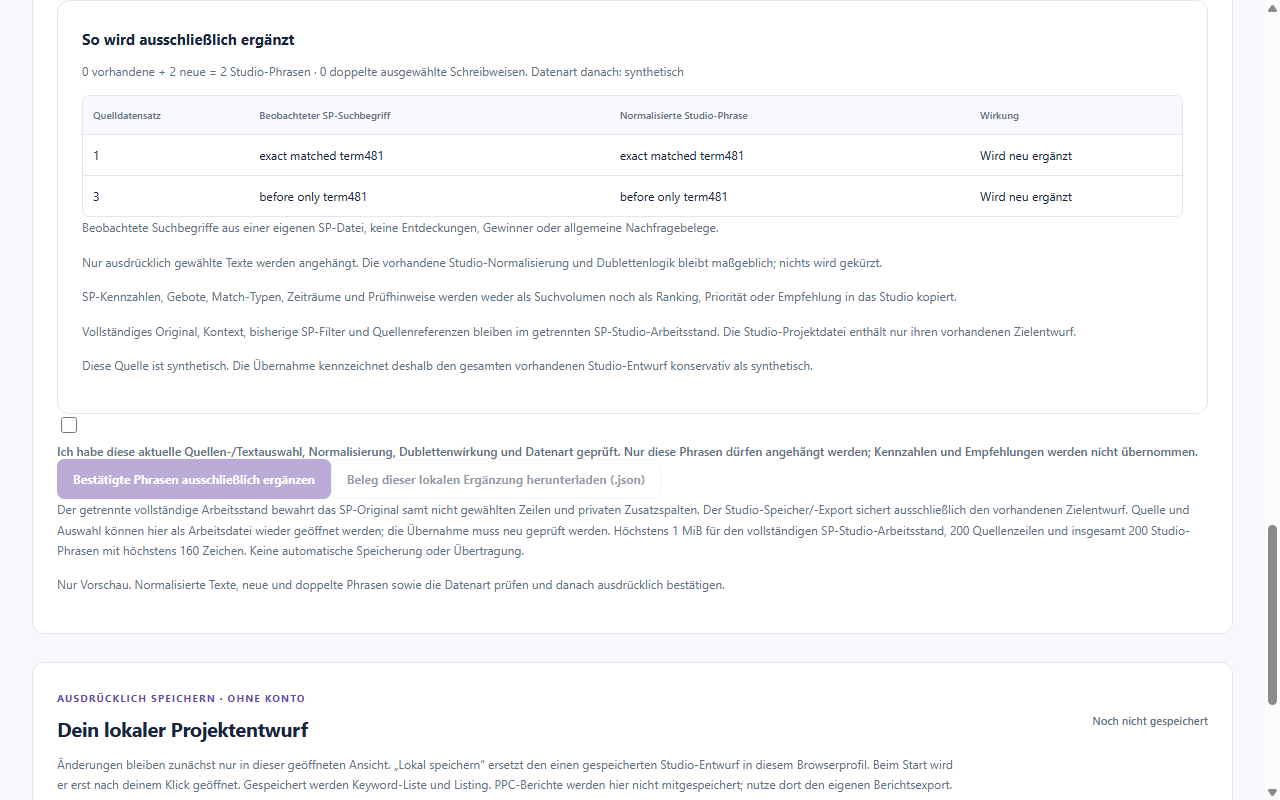Click heading 'So wird ausschließlich ergänzt'
The height and width of the screenshot is (800, 1280).
tap(188, 40)
